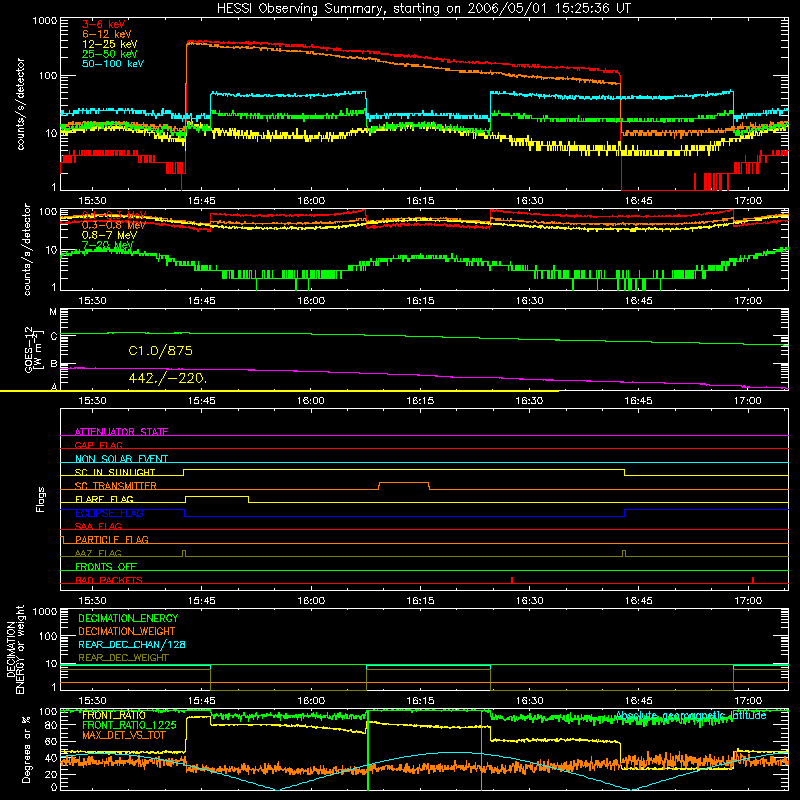
Task: Select the FLARE_FLAG label
Action: 104,499
